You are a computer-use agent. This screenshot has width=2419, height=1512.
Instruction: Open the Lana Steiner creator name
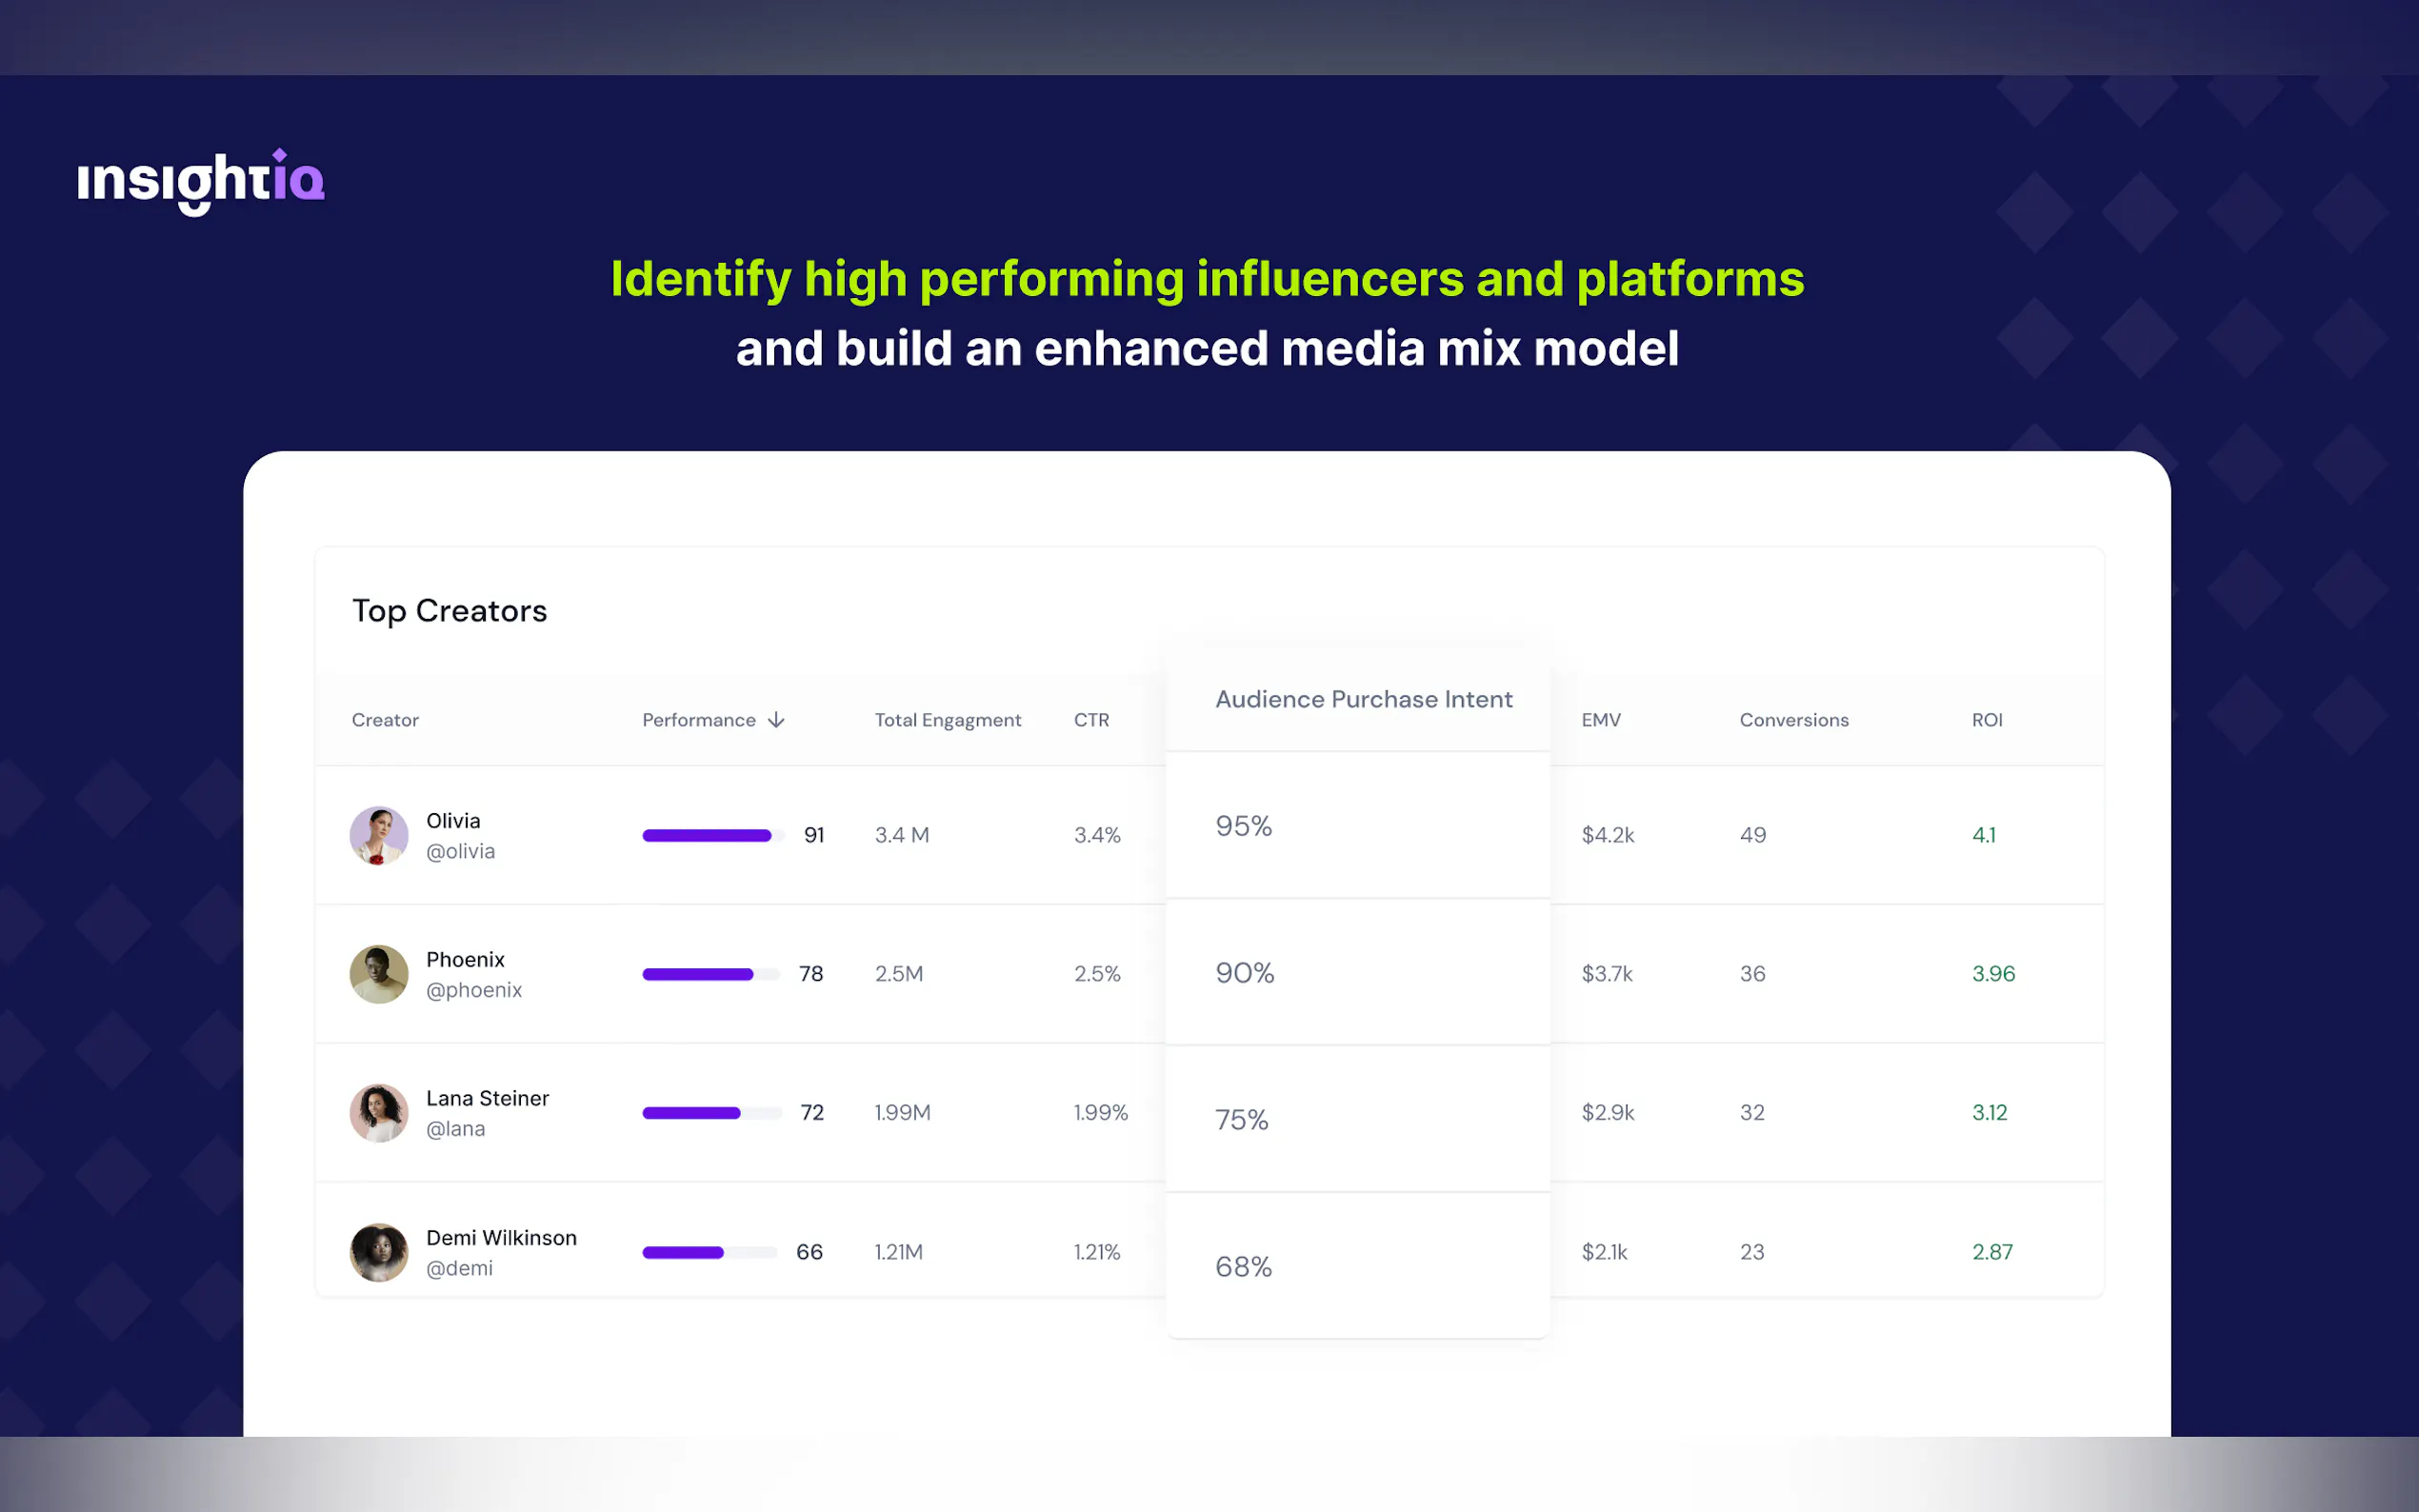(487, 1098)
